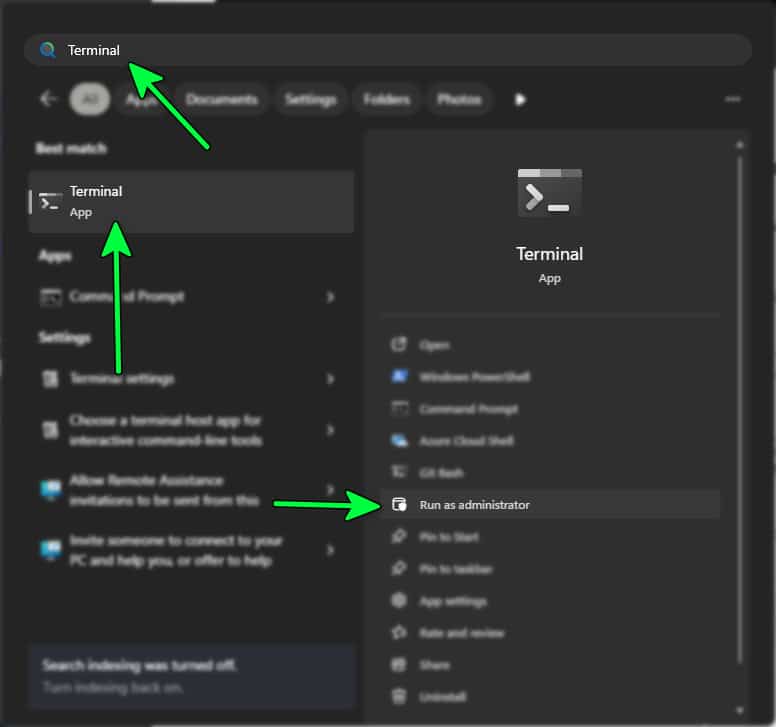This screenshot has height=727, width=776.
Task: Click the search magnifier icon
Action: point(47,50)
